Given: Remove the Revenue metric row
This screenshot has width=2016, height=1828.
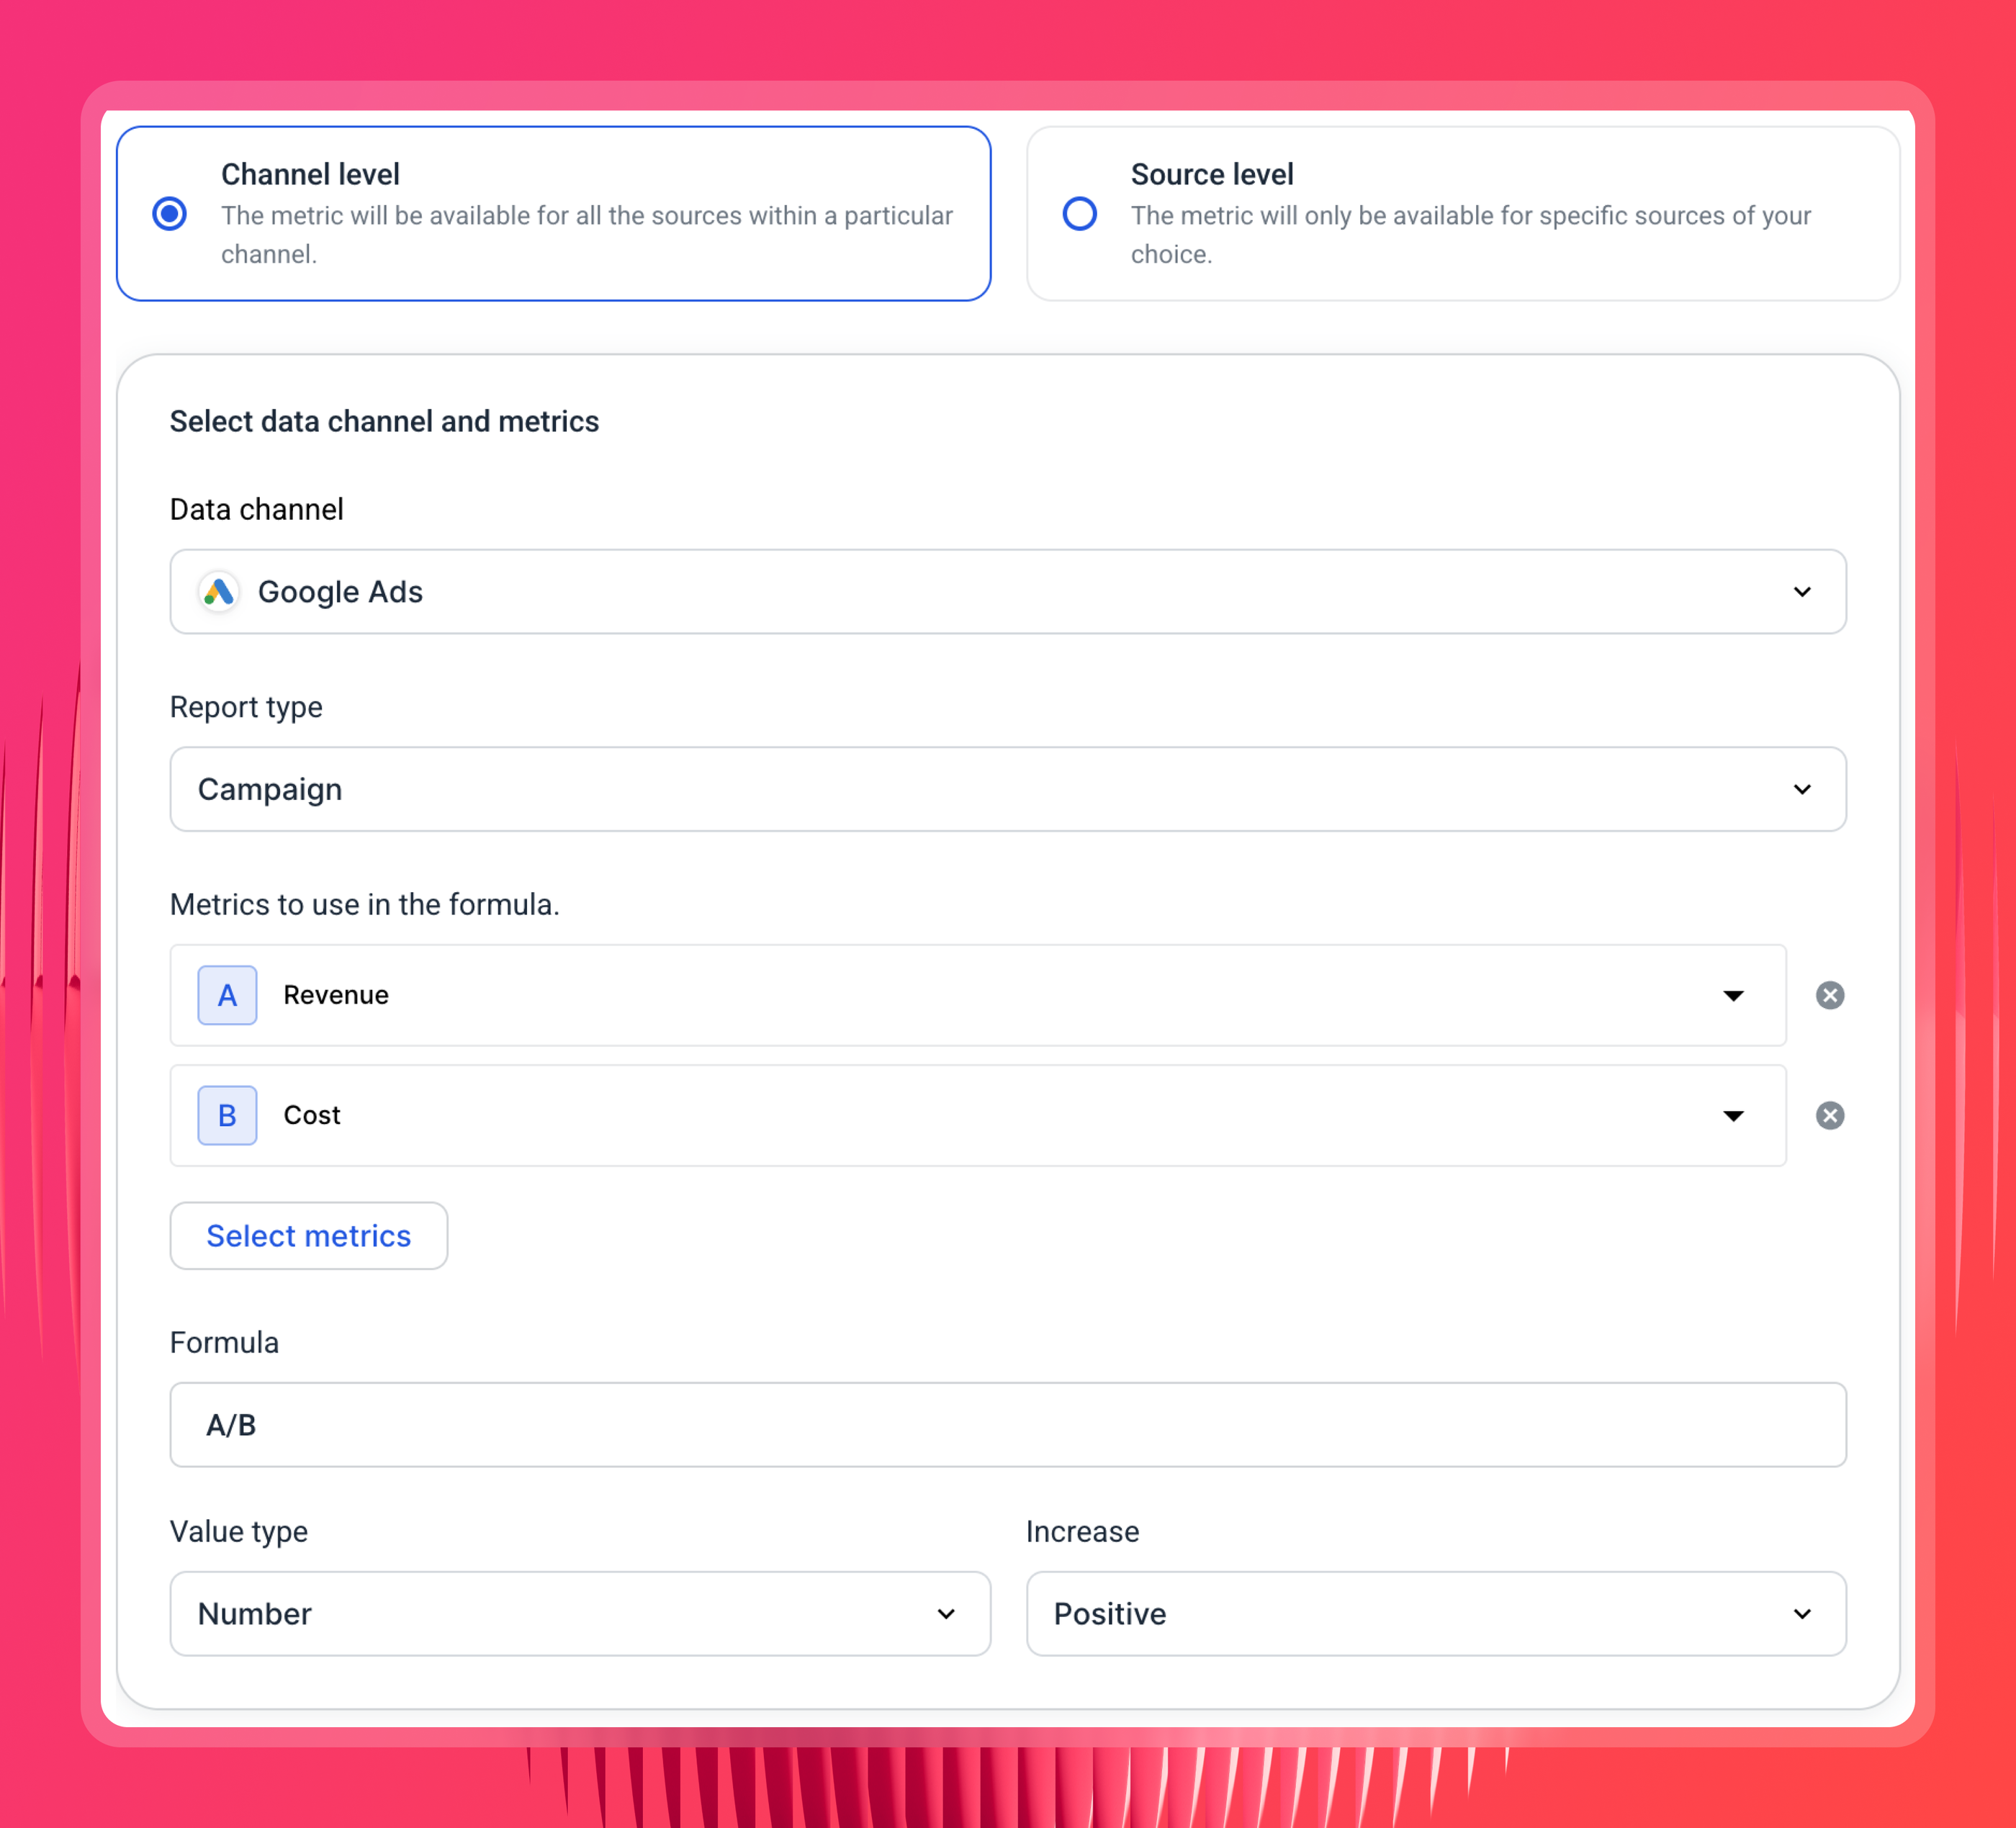Looking at the screenshot, I should [x=1830, y=995].
